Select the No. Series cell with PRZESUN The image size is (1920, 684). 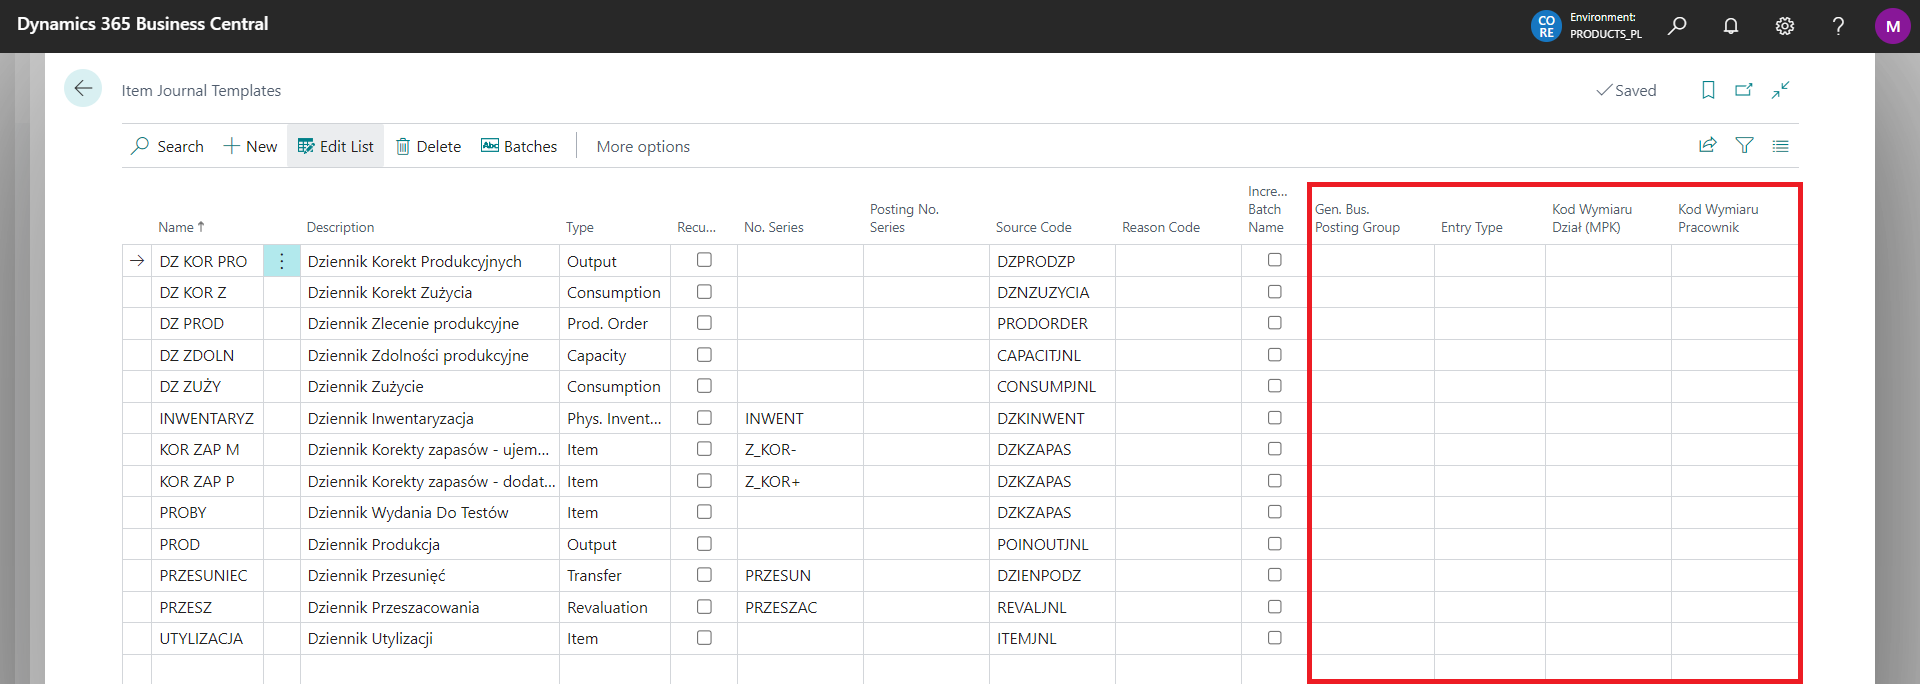click(x=799, y=576)
